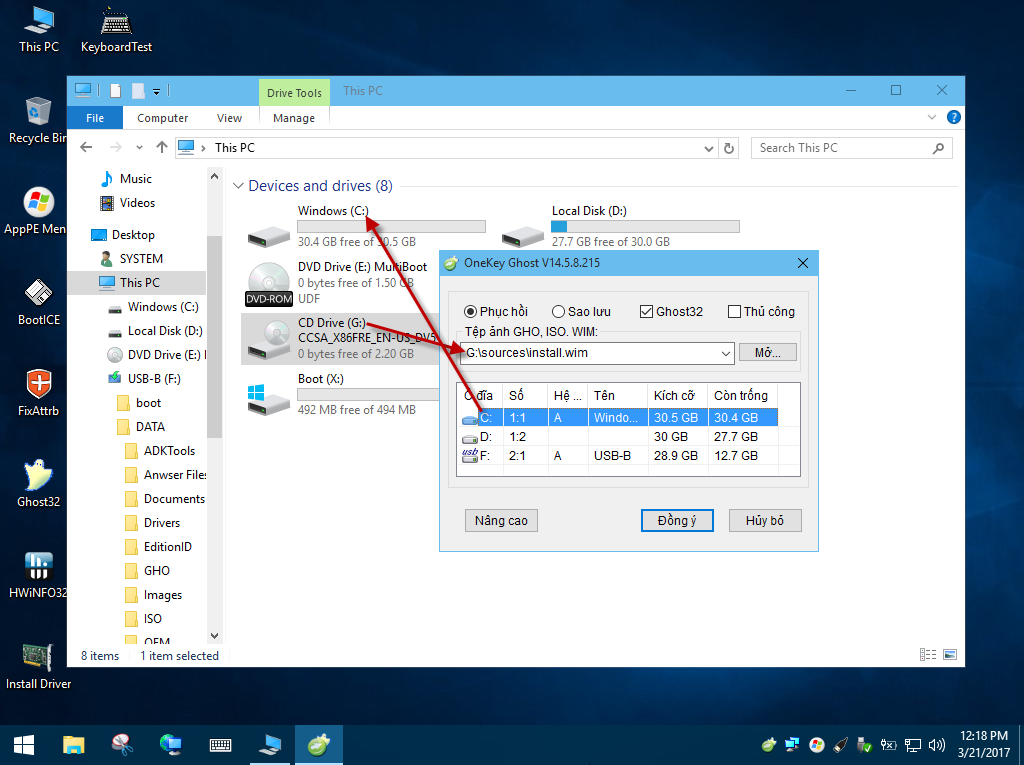Select the D: partition row in Ghost list
This screenshot has width=1024, height=765.
coord(620,436)
